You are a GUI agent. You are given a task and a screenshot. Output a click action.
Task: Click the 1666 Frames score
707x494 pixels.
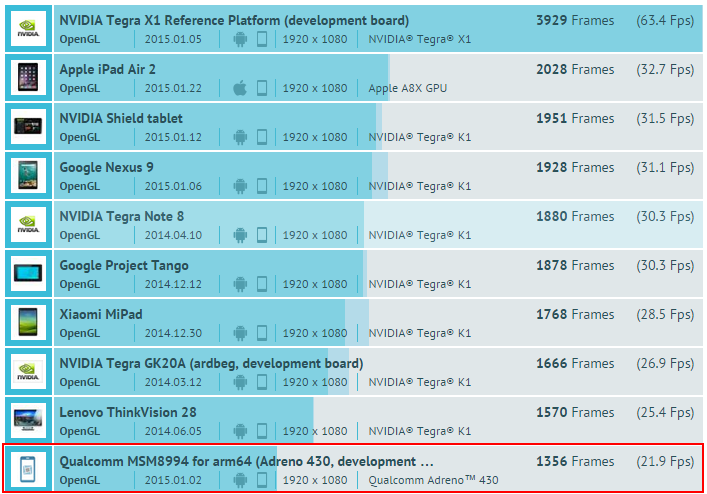coord(575,364)
